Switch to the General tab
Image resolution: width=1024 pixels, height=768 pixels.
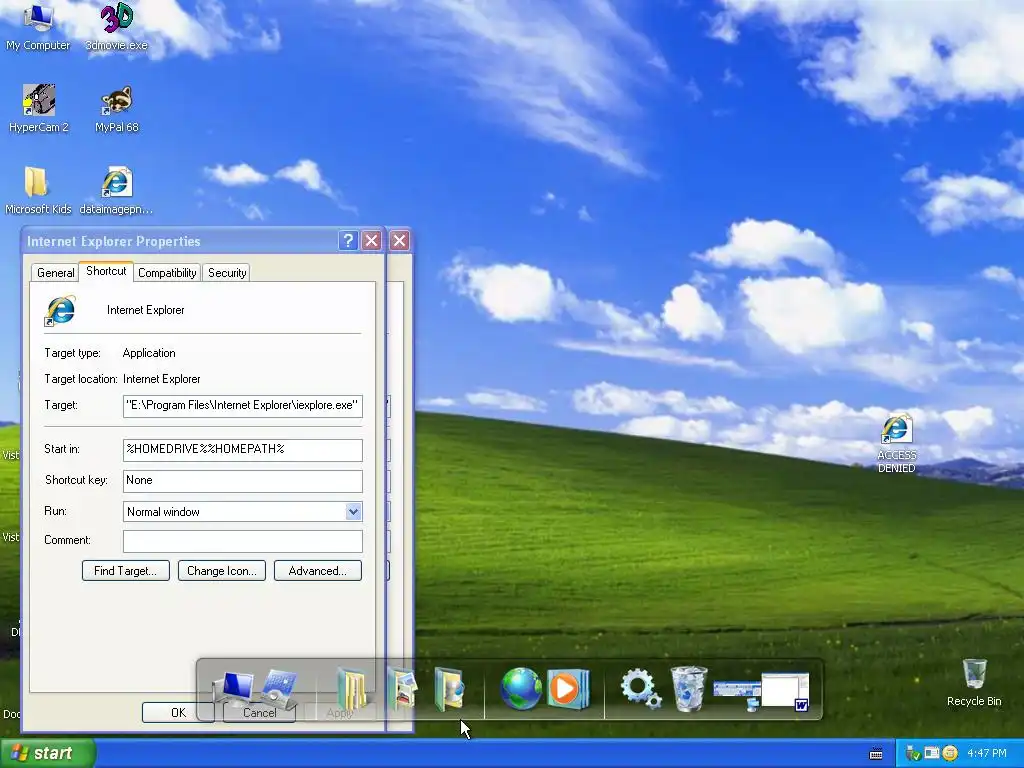tap(55, 272)
